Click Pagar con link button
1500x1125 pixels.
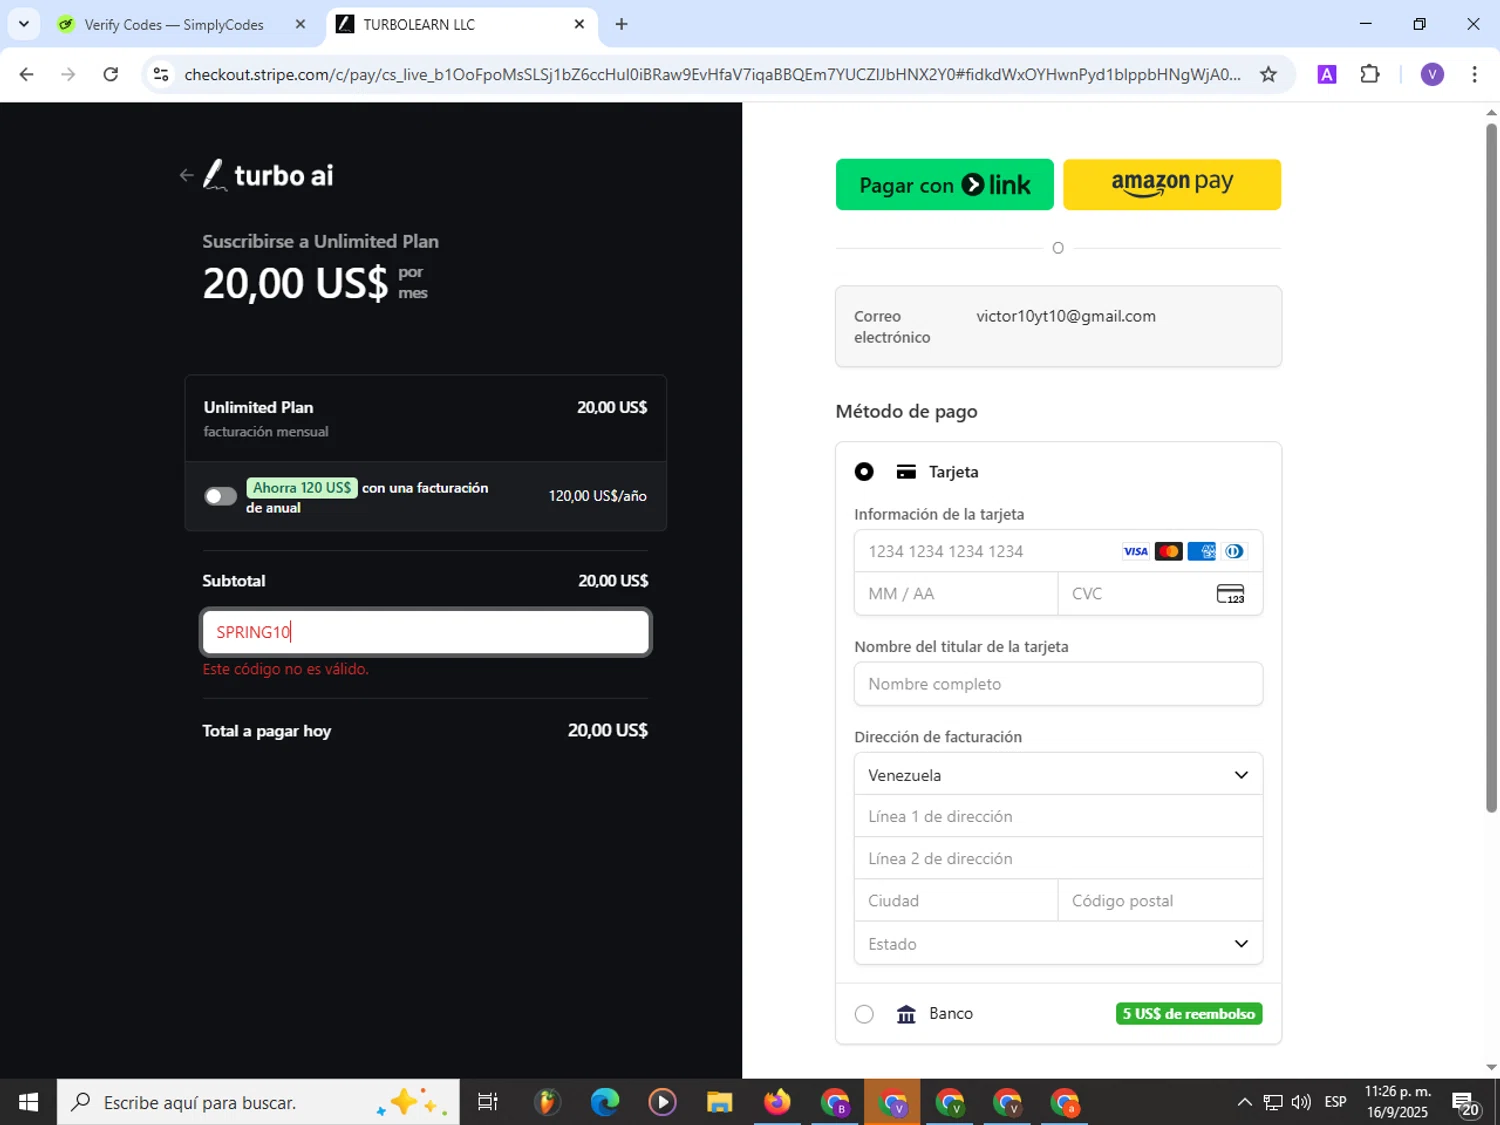pyautogui.click(x=944, y=185)
